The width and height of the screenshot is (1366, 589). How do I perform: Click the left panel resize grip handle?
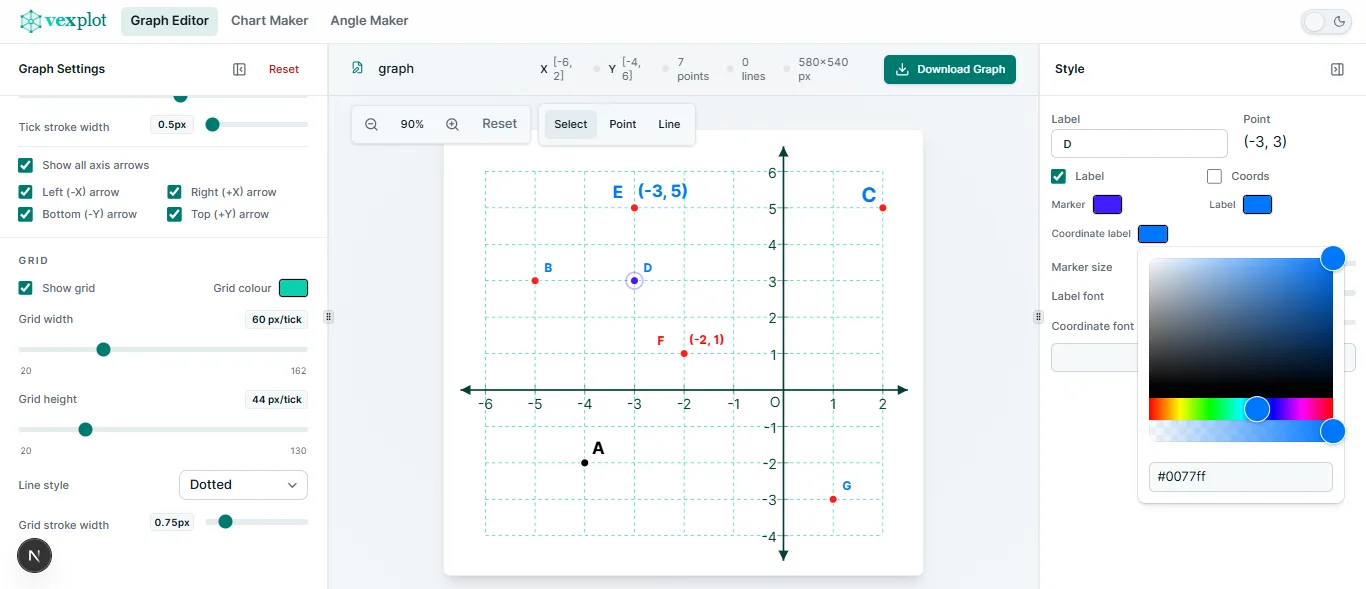click(328, 317)
